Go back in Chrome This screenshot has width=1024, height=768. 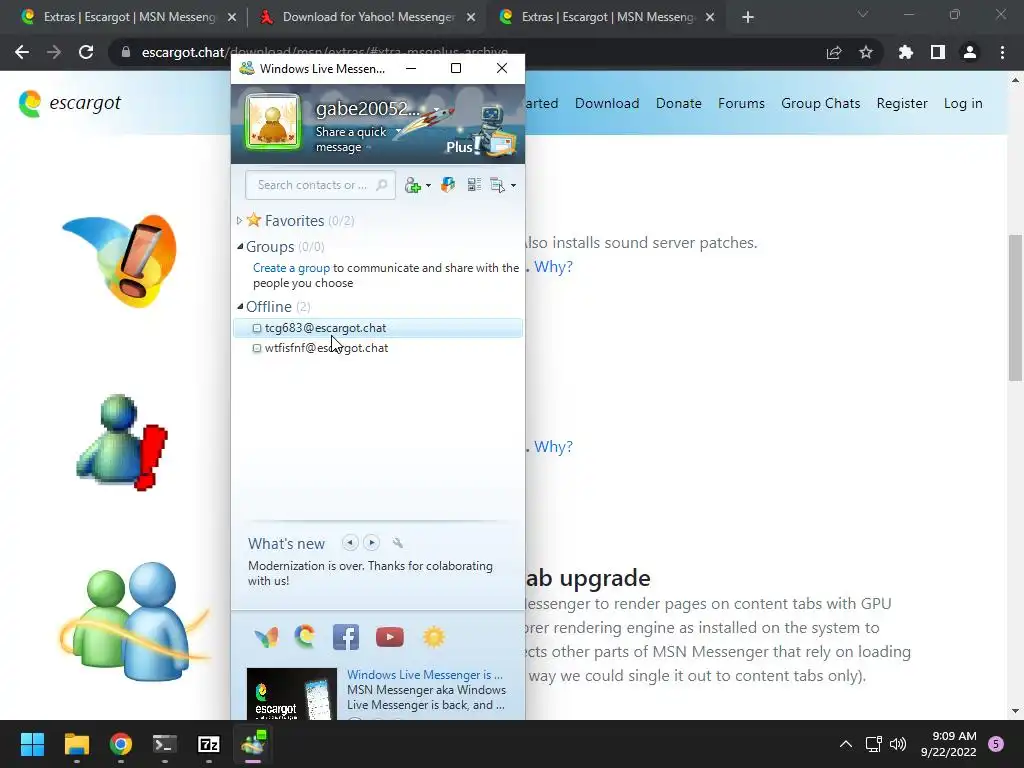22,52
